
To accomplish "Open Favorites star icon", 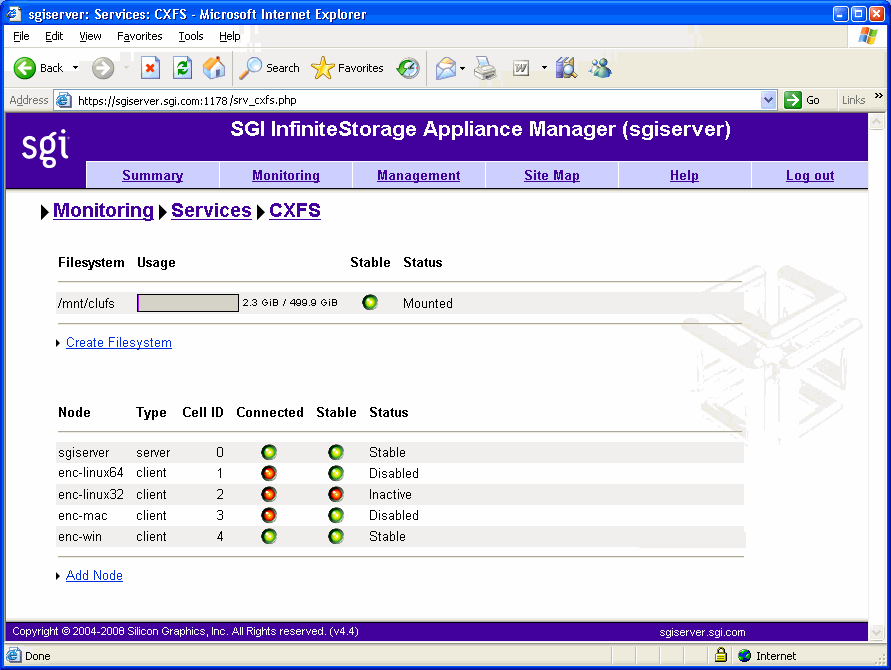I will (323, 68).
